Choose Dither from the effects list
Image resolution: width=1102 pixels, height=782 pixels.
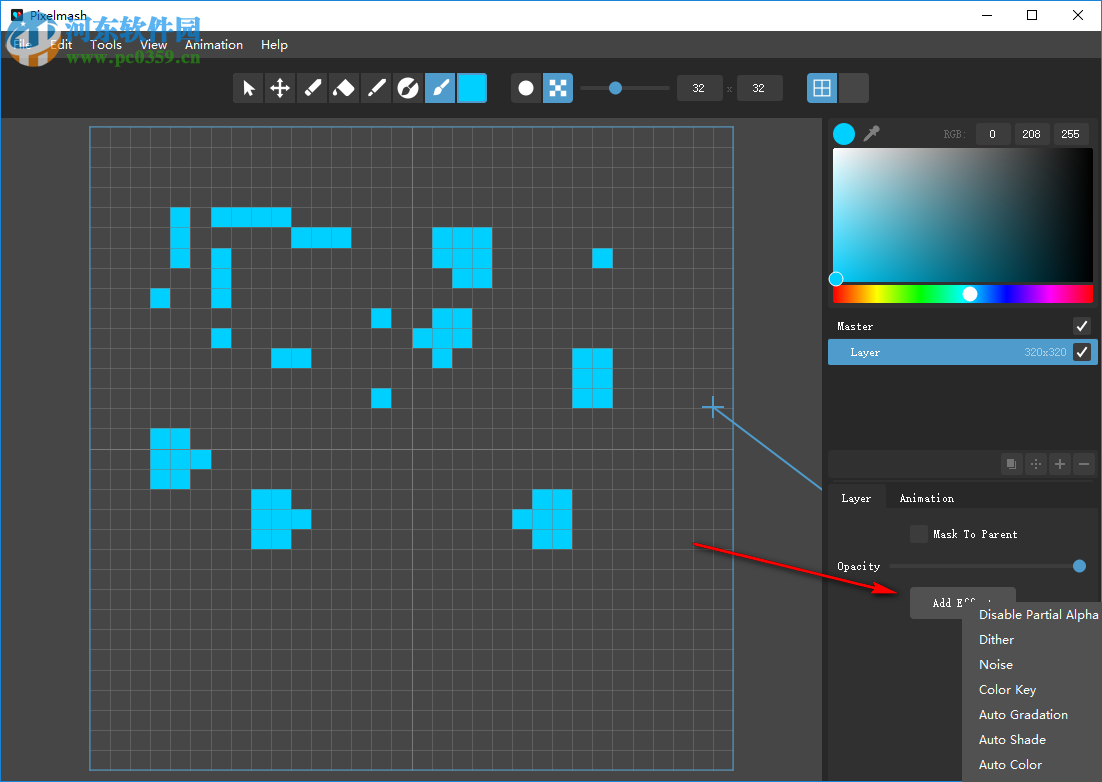pyautogui.click(x=996, y=640)
